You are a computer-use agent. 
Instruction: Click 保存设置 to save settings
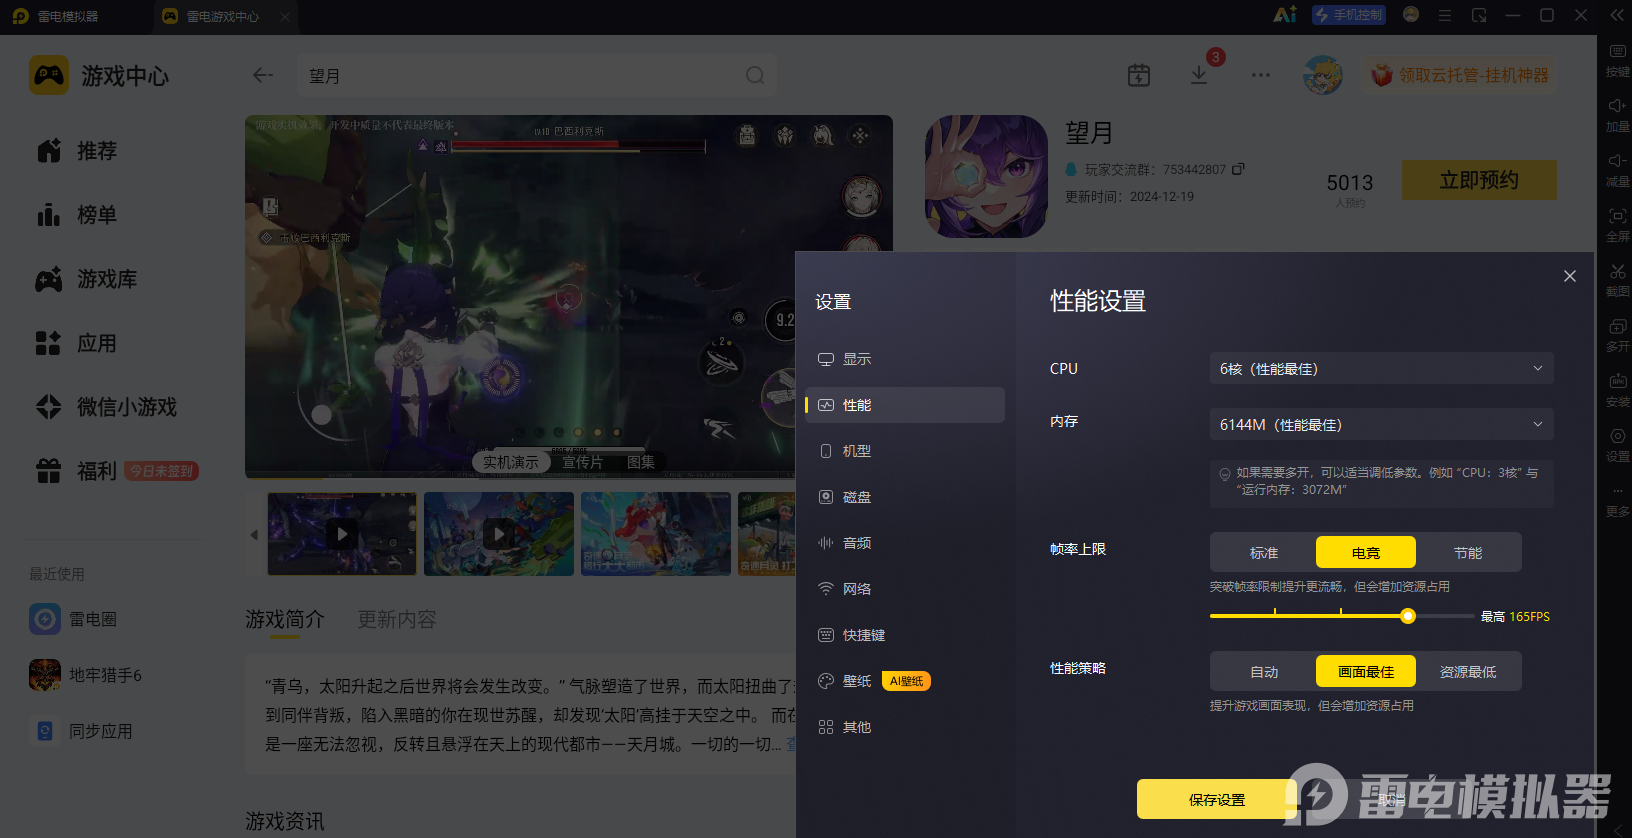tap(1217, 799)
